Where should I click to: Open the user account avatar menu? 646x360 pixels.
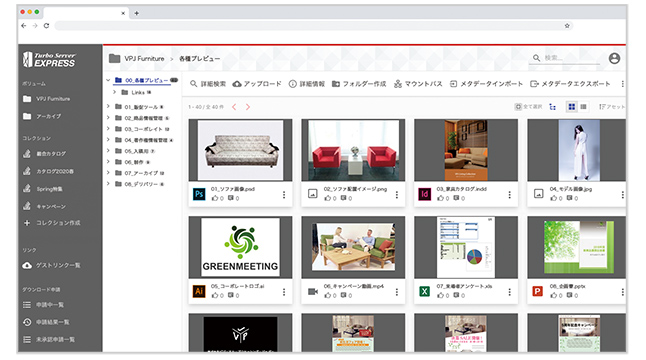click(614, 58)
